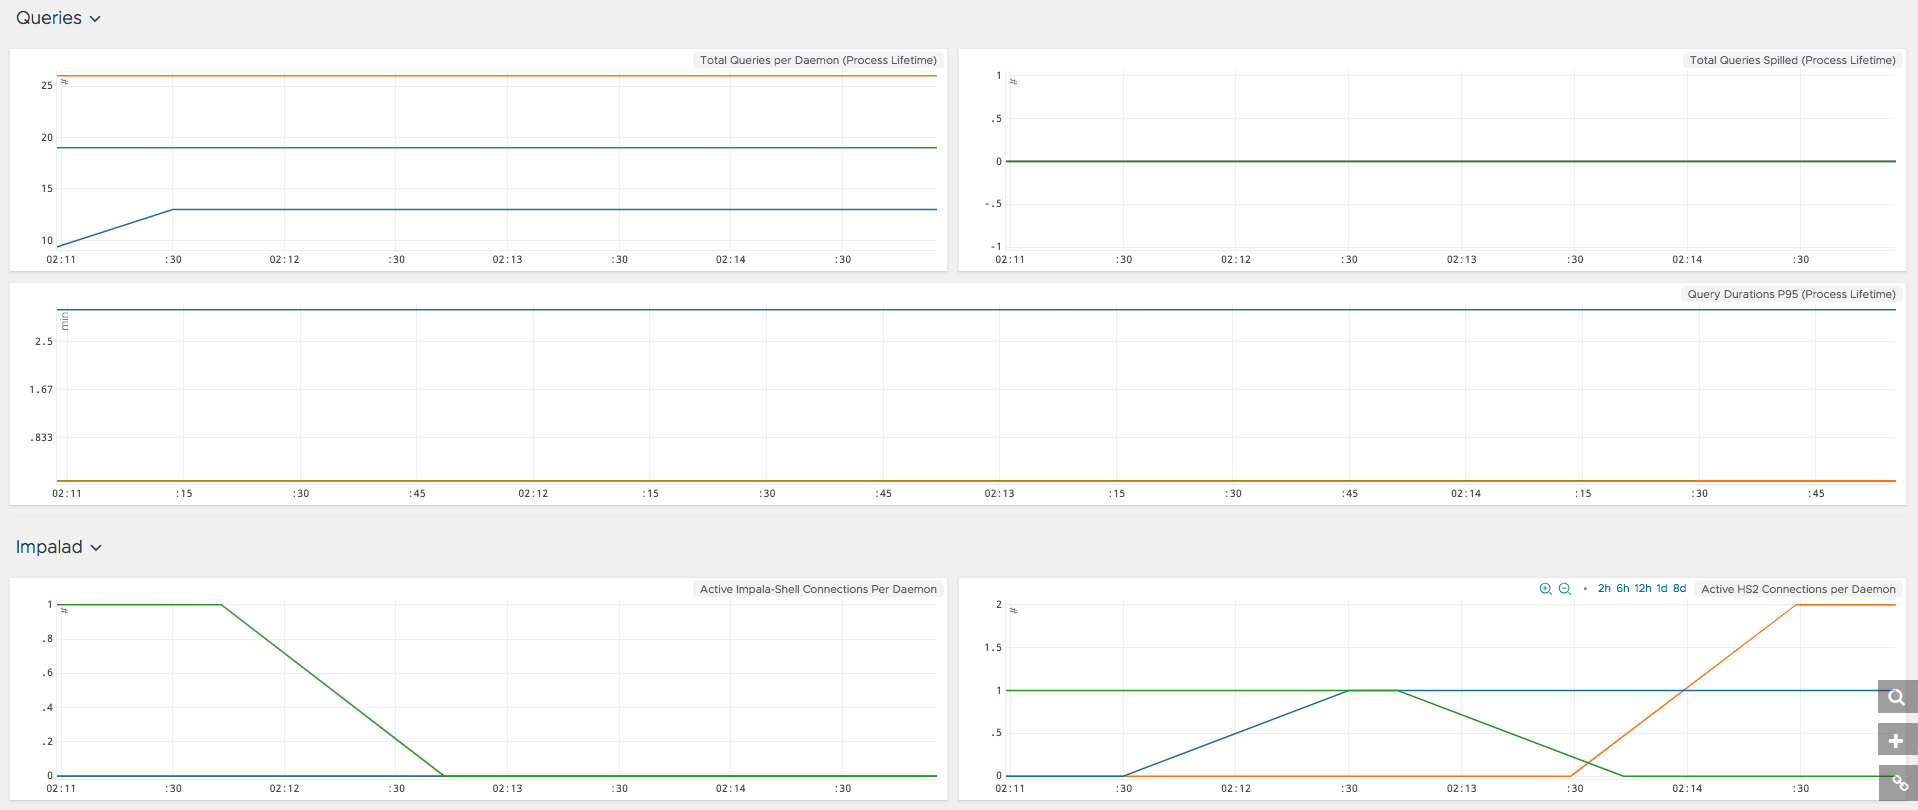The width and height of the screenshot is (1918, 810).
Task: Click the floating plus add button
Action: [1896, 740]
